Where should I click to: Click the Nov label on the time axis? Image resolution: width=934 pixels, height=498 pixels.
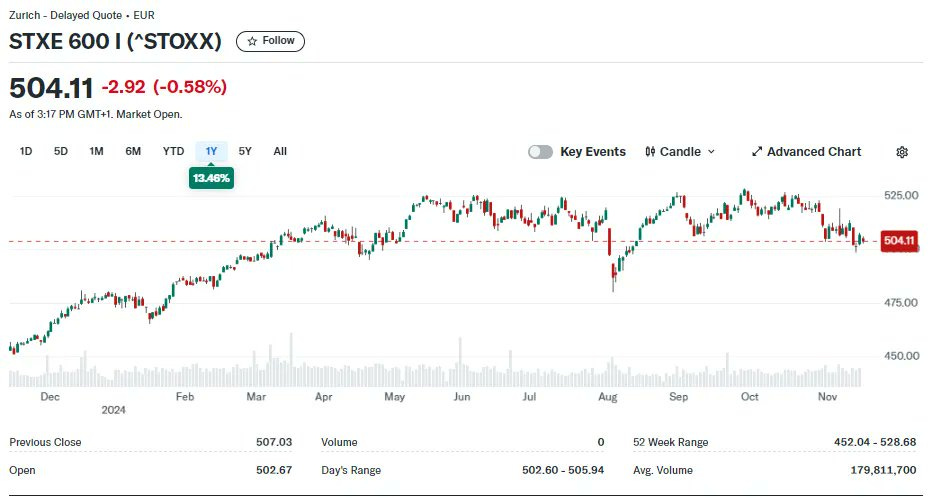point(827,397)
